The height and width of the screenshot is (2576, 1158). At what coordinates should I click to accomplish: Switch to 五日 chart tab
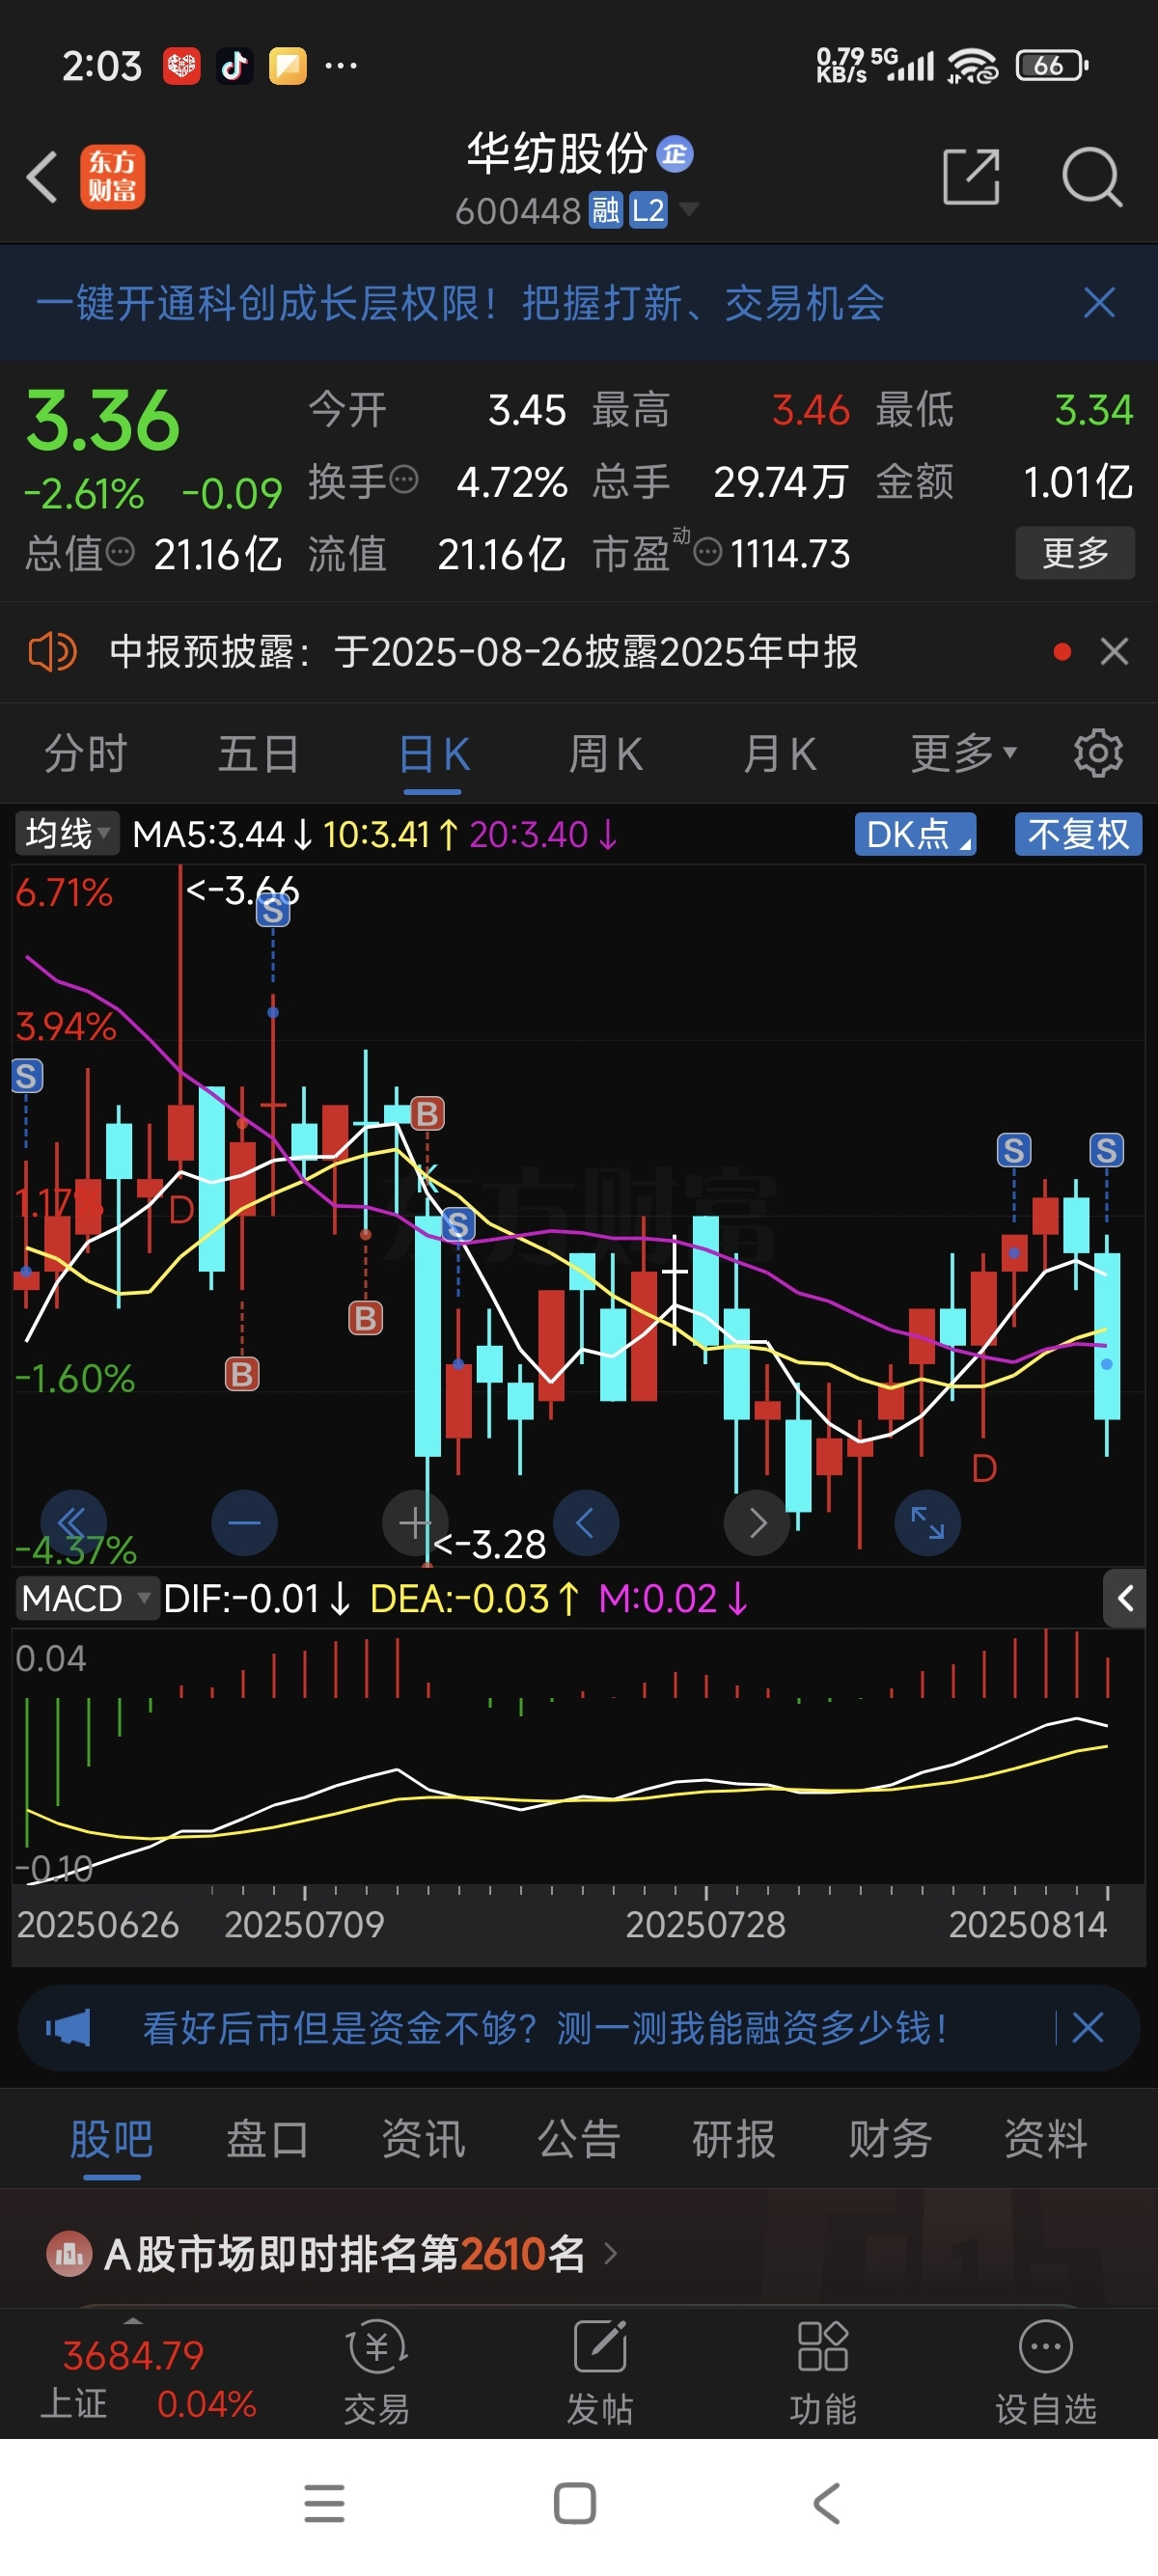[x=259, y=753]
